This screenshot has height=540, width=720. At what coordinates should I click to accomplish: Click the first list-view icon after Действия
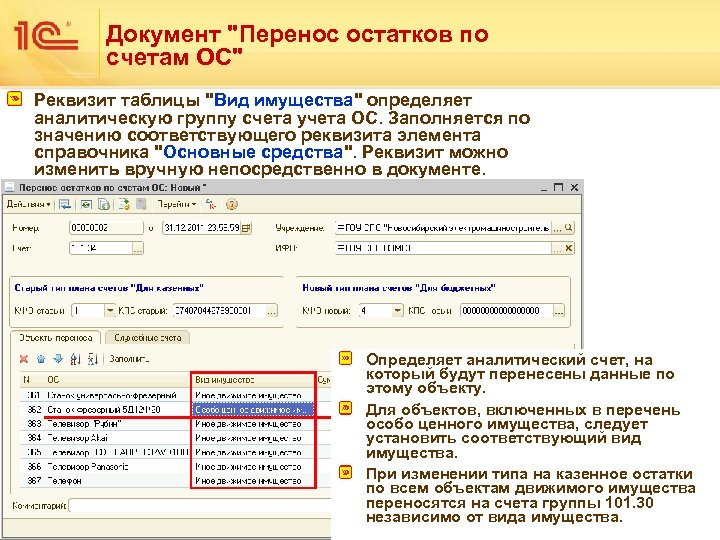(65, 204)
